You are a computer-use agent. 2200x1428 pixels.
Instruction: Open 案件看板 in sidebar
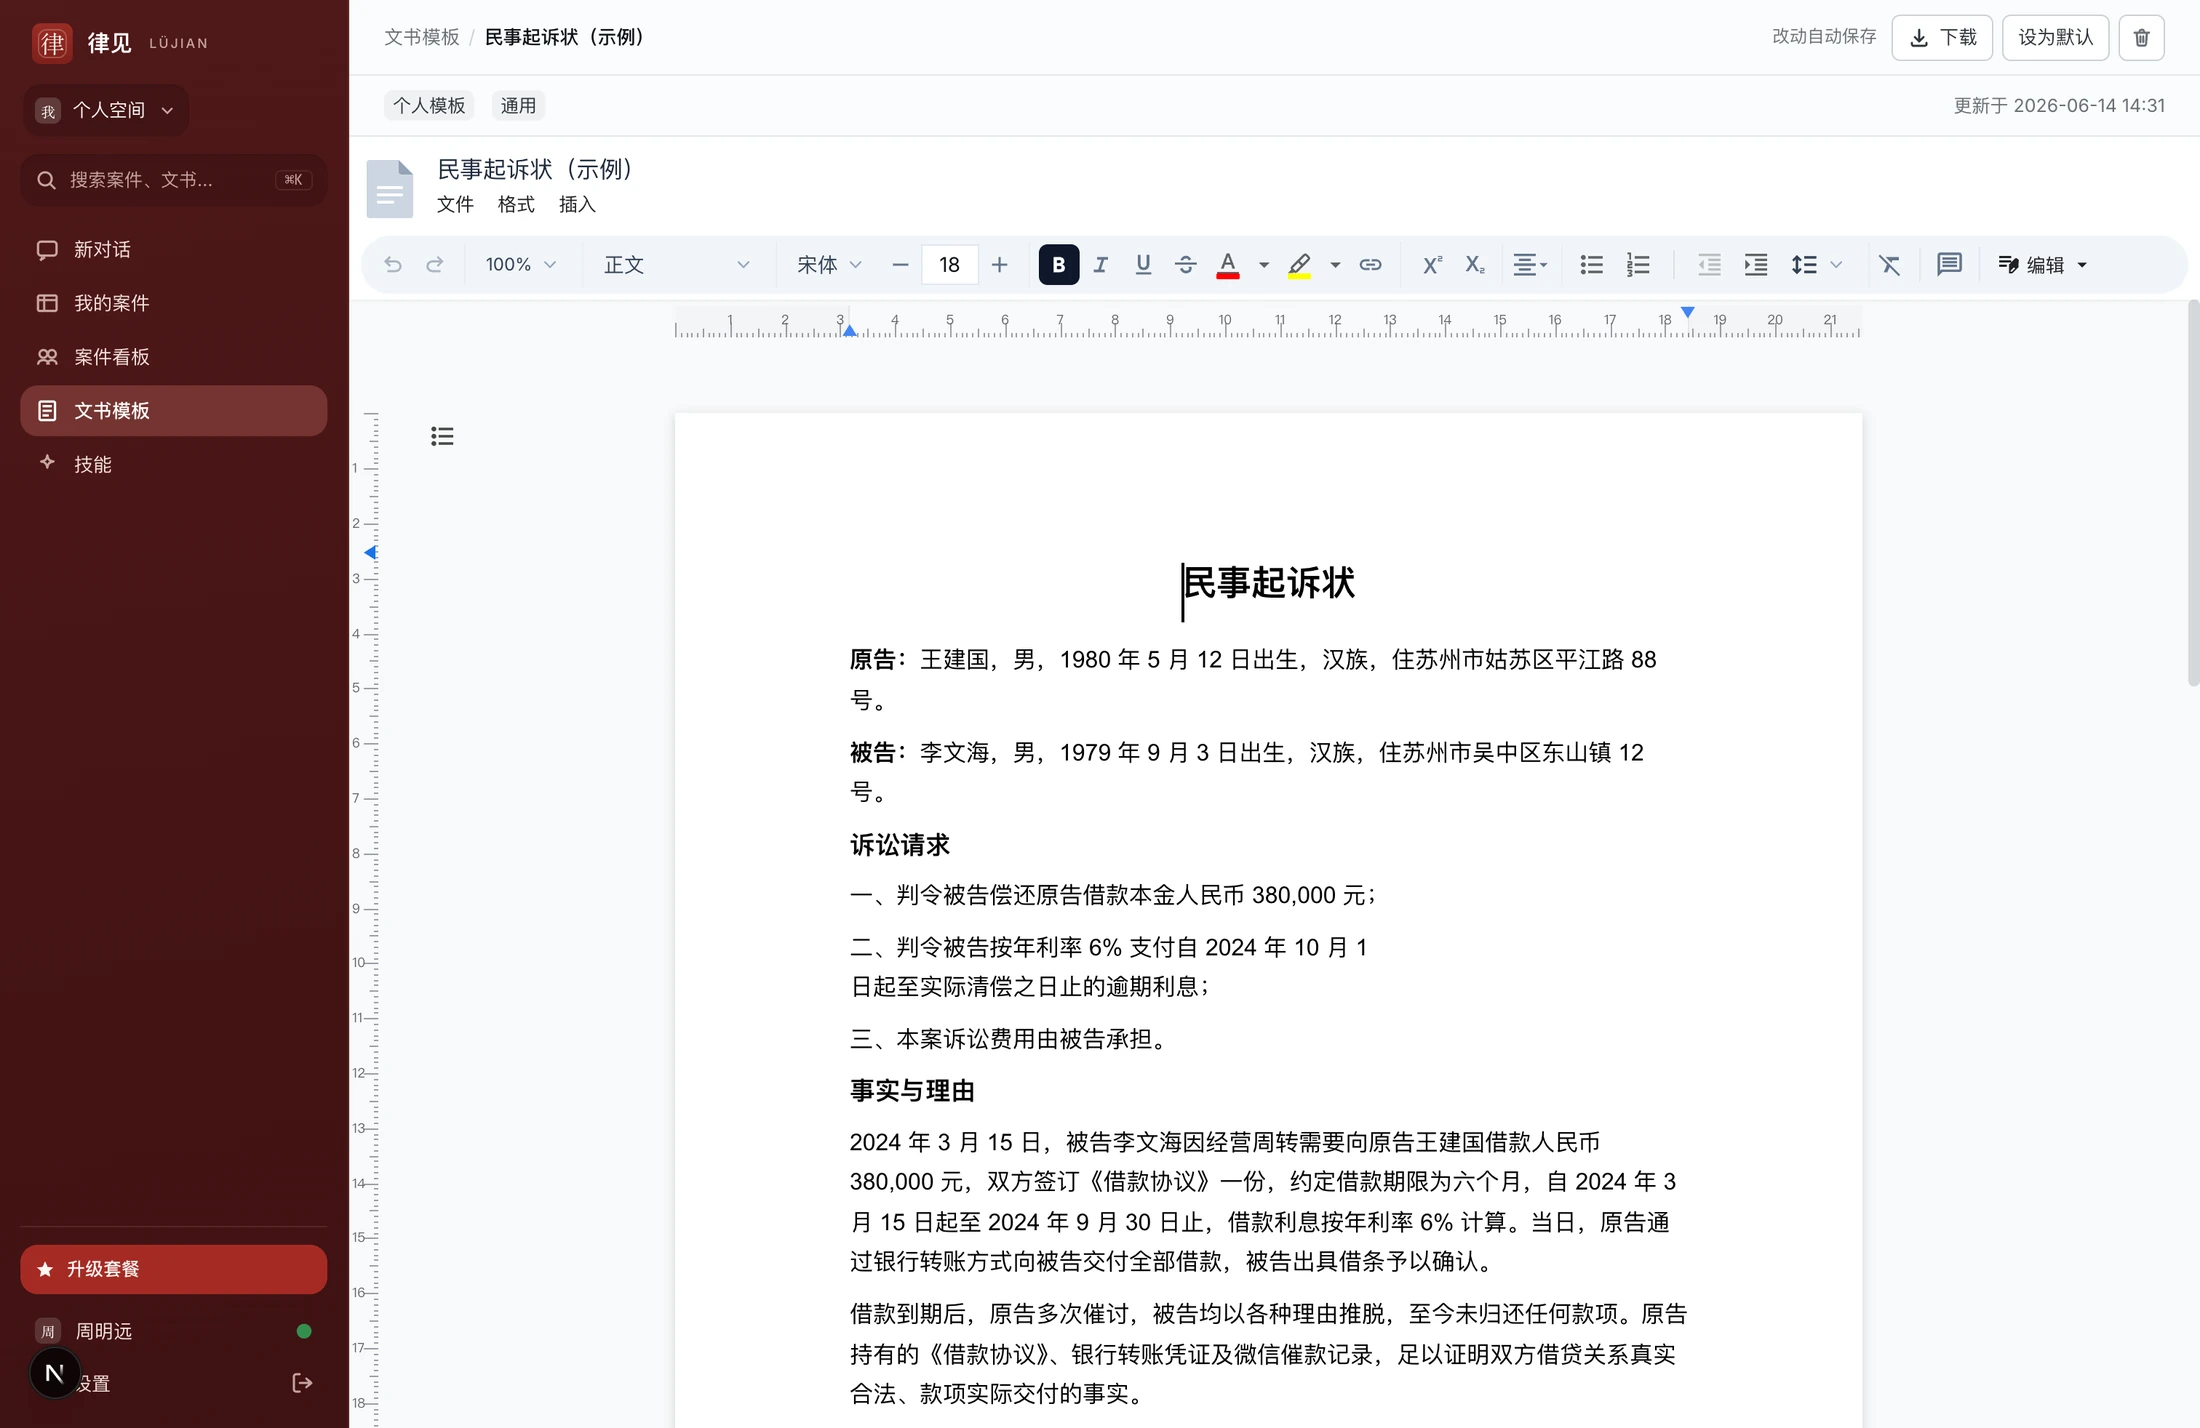(x=174, y=357)
